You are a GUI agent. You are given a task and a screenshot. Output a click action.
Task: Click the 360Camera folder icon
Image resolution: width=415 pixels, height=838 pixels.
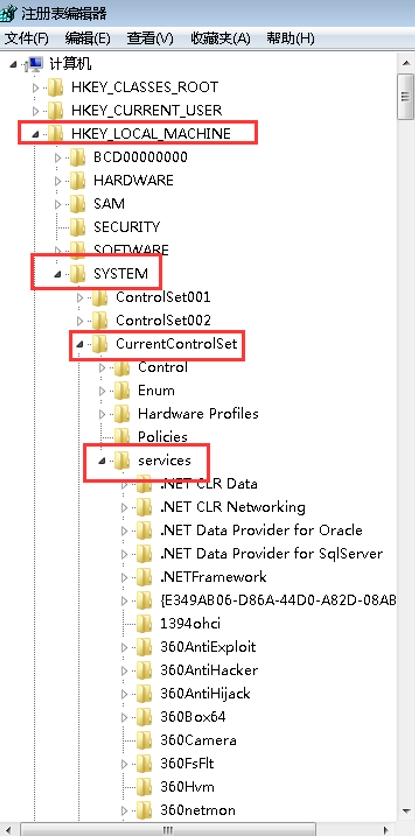[145, 740]
